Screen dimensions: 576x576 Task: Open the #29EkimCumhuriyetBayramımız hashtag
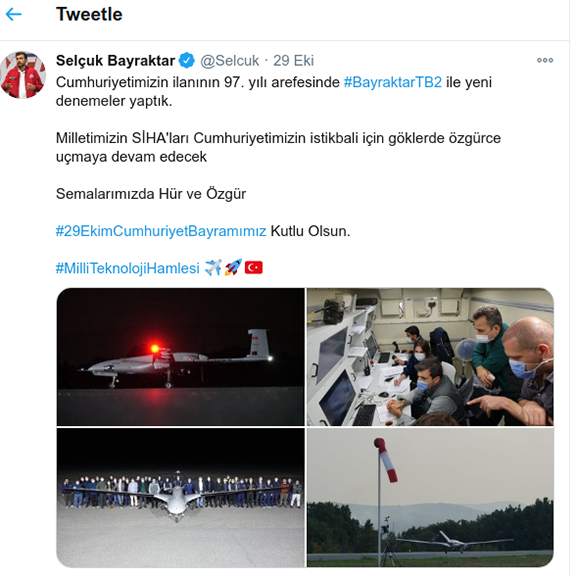tap(161, 231)
